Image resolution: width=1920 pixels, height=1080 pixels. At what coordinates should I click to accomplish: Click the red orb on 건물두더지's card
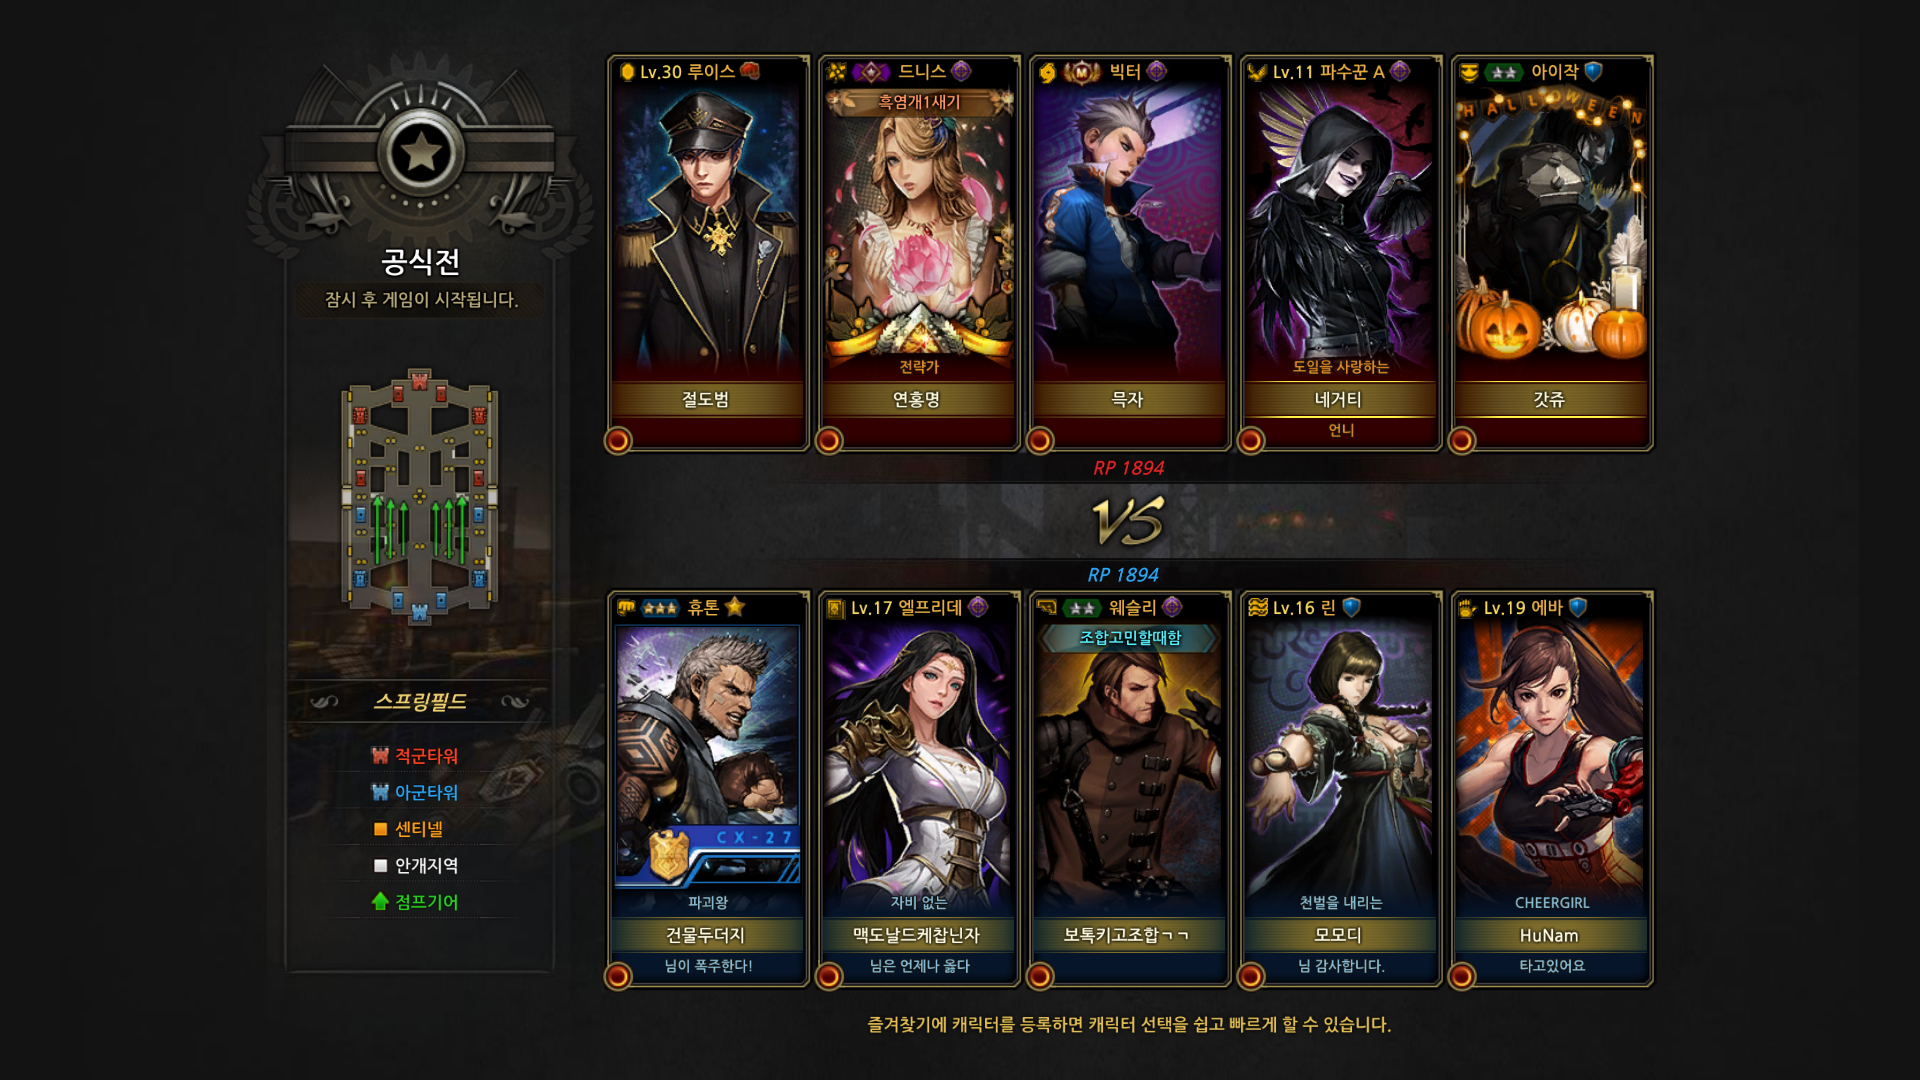(618, 976)
